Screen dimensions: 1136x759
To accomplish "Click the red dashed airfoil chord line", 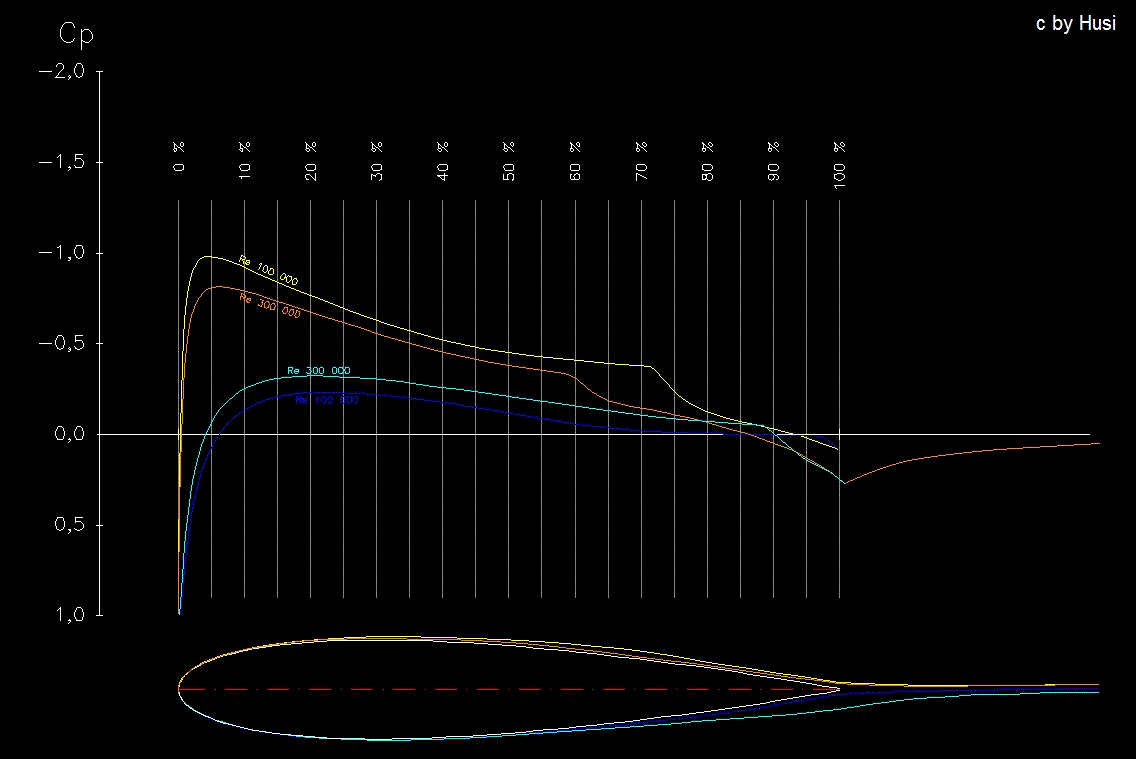I will point(500,689).
